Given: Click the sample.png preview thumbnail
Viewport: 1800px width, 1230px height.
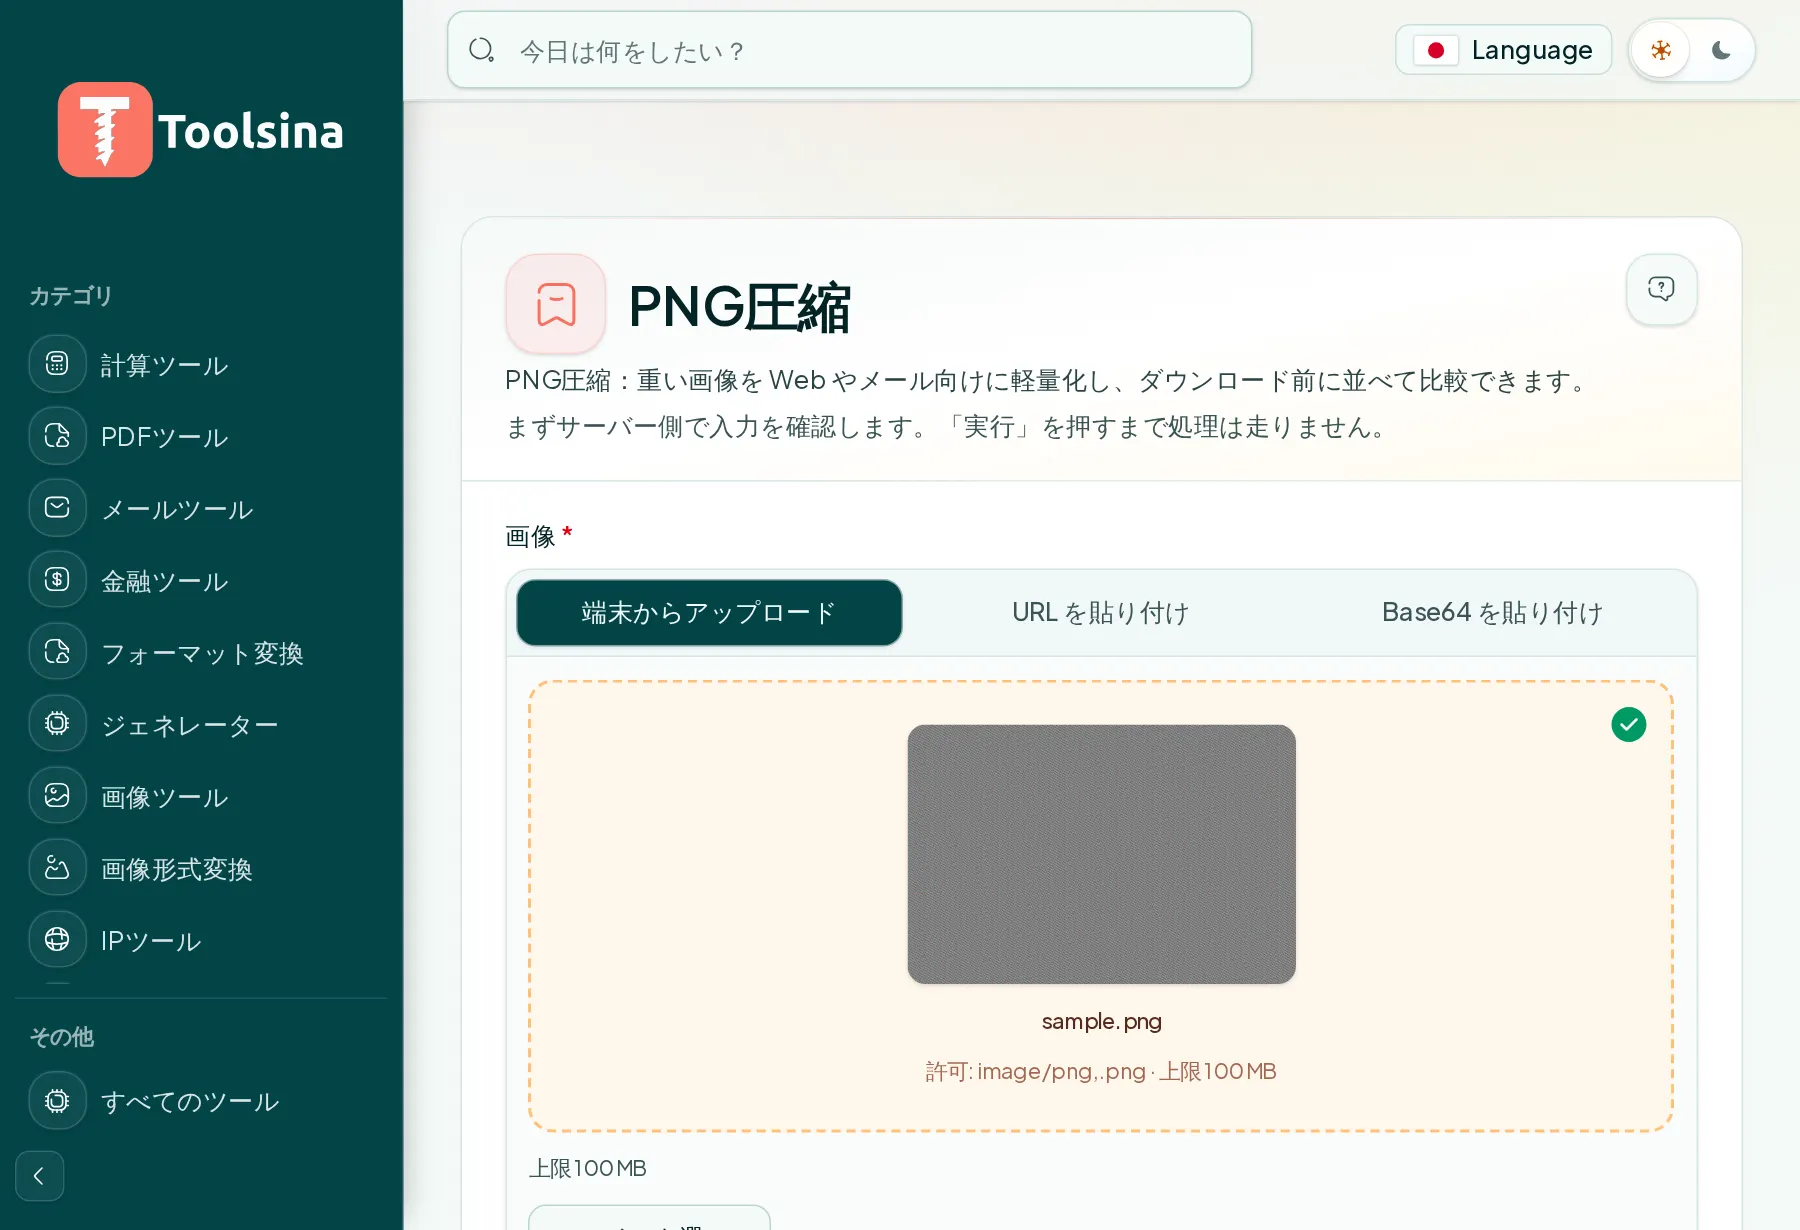Looking at the screenshot, I should (1101, 854).
